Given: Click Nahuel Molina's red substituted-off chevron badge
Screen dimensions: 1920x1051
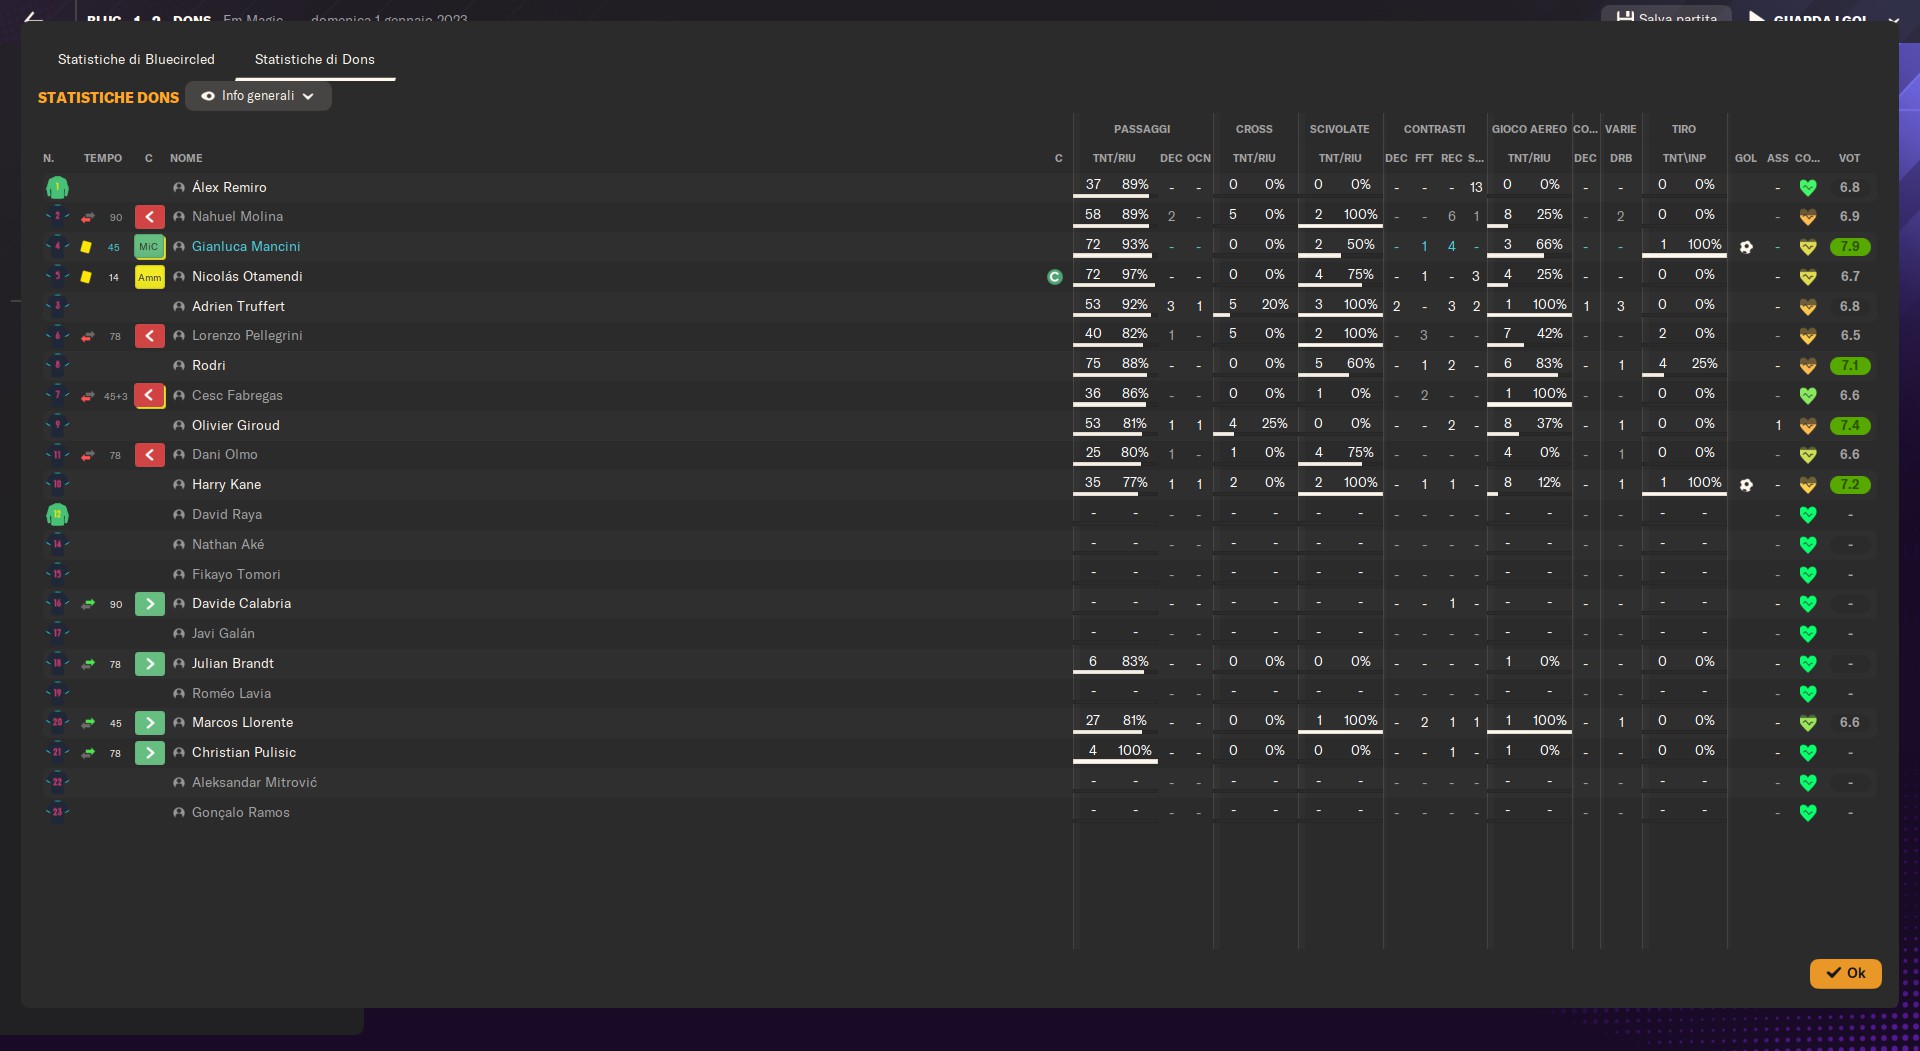Looking at the screenshot, I should pos(149,217).
